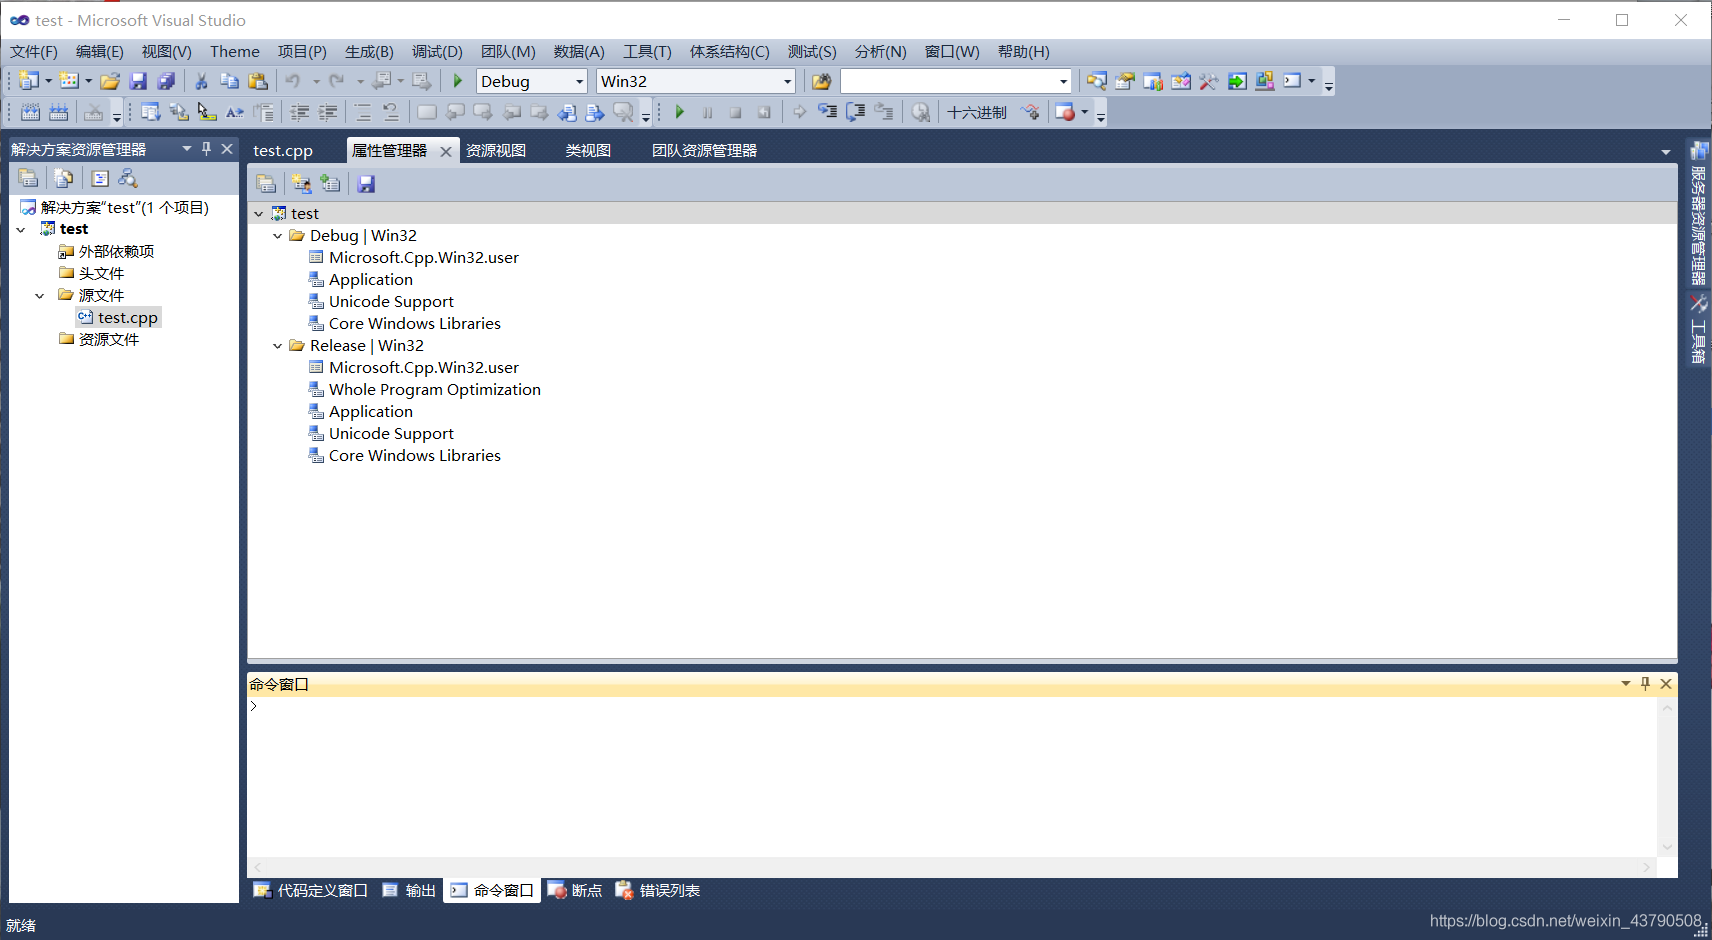Pin the Solution Explorer panel

207,149
